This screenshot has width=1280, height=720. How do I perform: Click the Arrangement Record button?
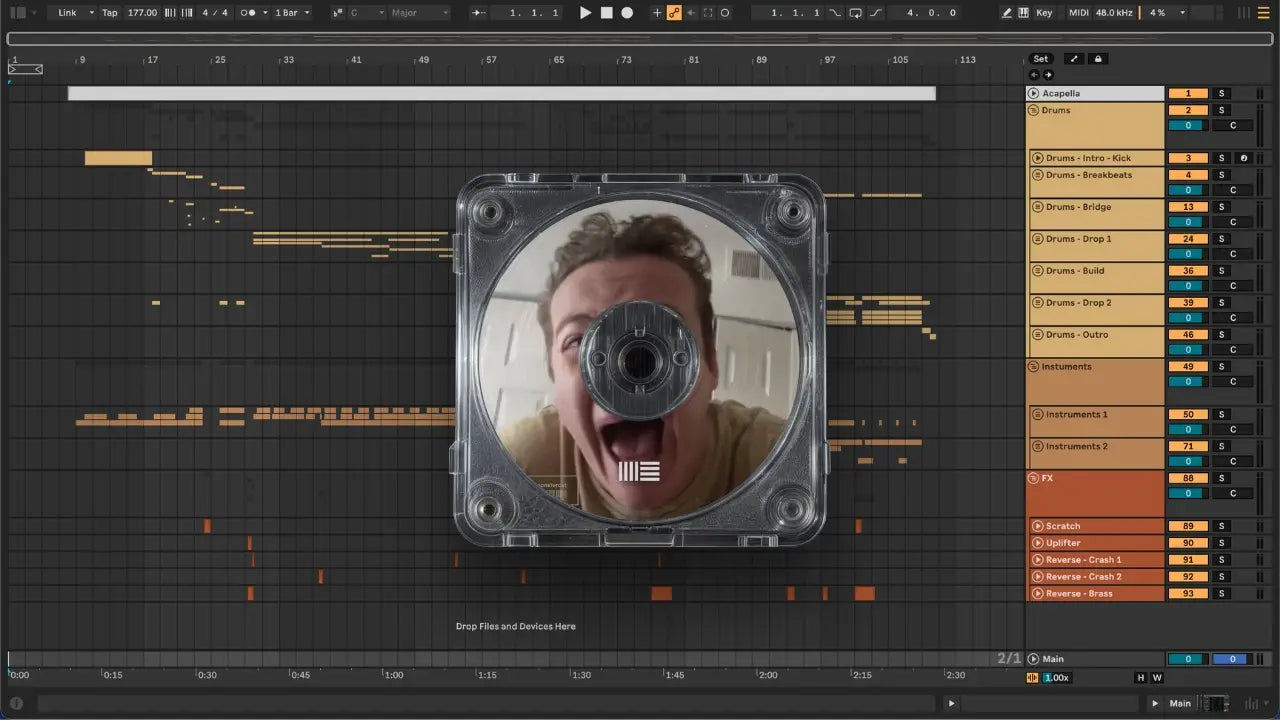pos(627,13)
